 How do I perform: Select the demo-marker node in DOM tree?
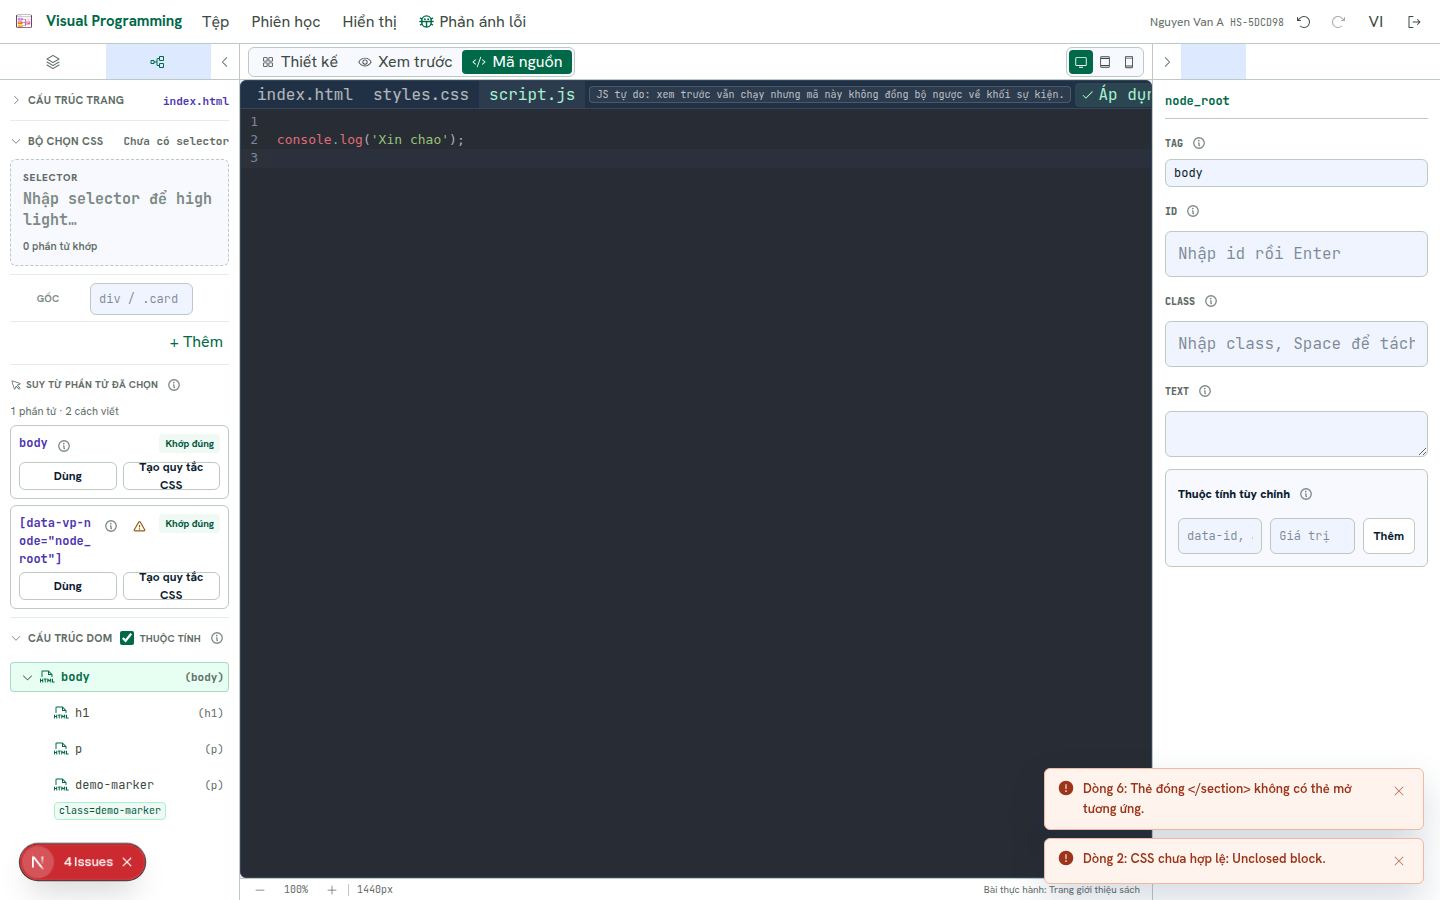(x=119, y=785)
